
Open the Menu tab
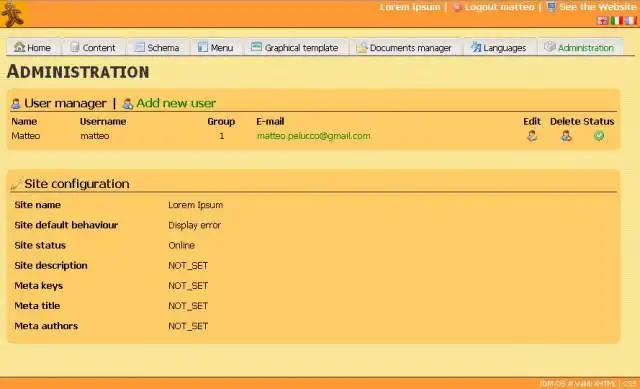[216, 47]
